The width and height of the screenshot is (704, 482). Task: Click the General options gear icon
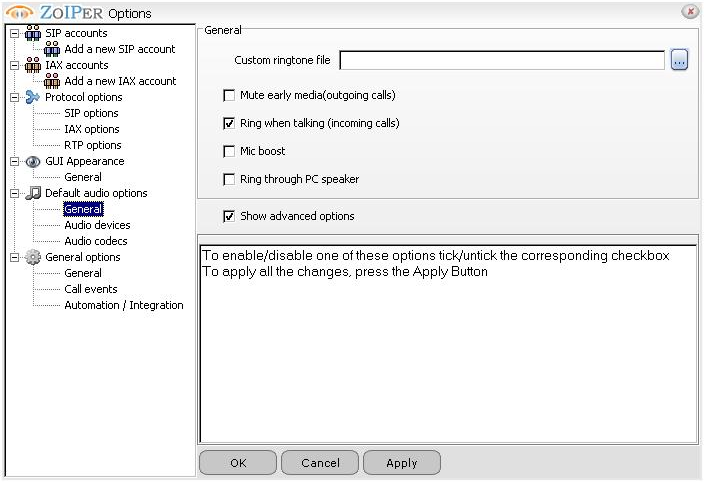tap(33, 257)
